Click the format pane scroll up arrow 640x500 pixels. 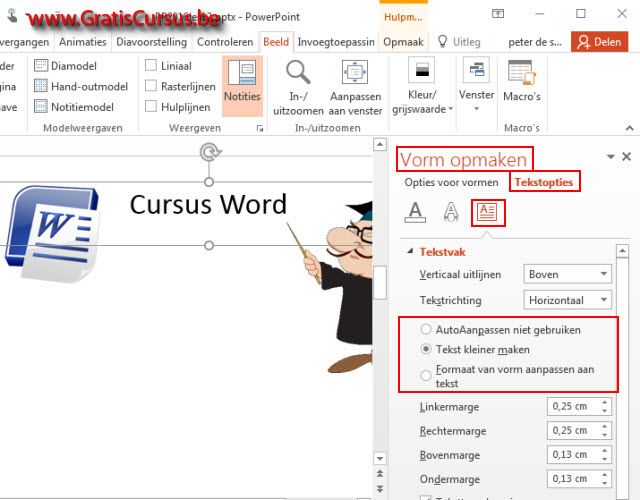coord(622,250)
